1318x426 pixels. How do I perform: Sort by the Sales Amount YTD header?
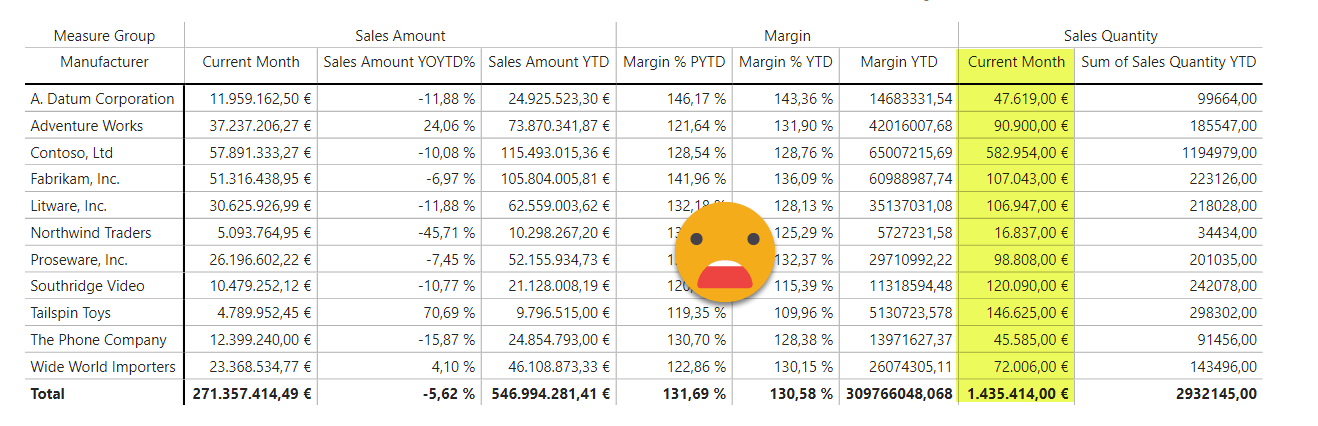click(x=548, y=62)
